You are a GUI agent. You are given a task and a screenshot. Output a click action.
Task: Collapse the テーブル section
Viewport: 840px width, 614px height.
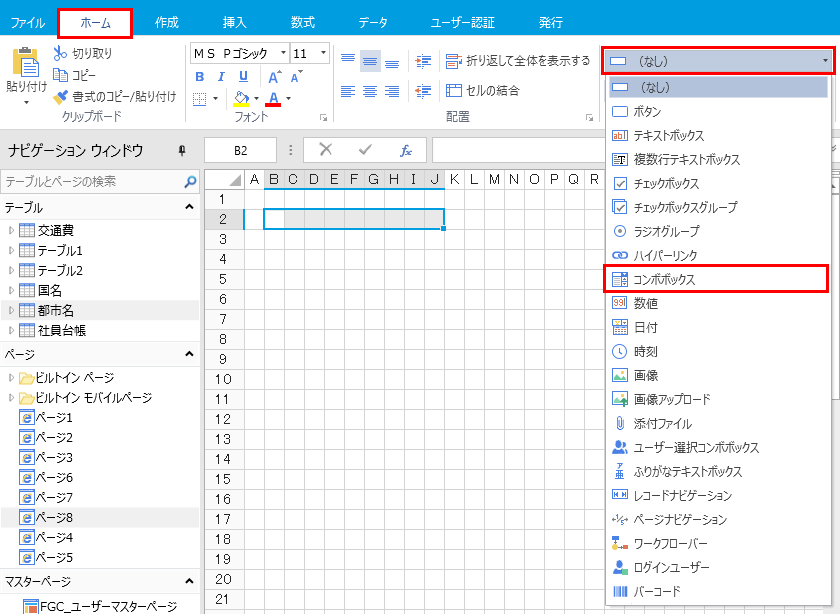[189, 207]
